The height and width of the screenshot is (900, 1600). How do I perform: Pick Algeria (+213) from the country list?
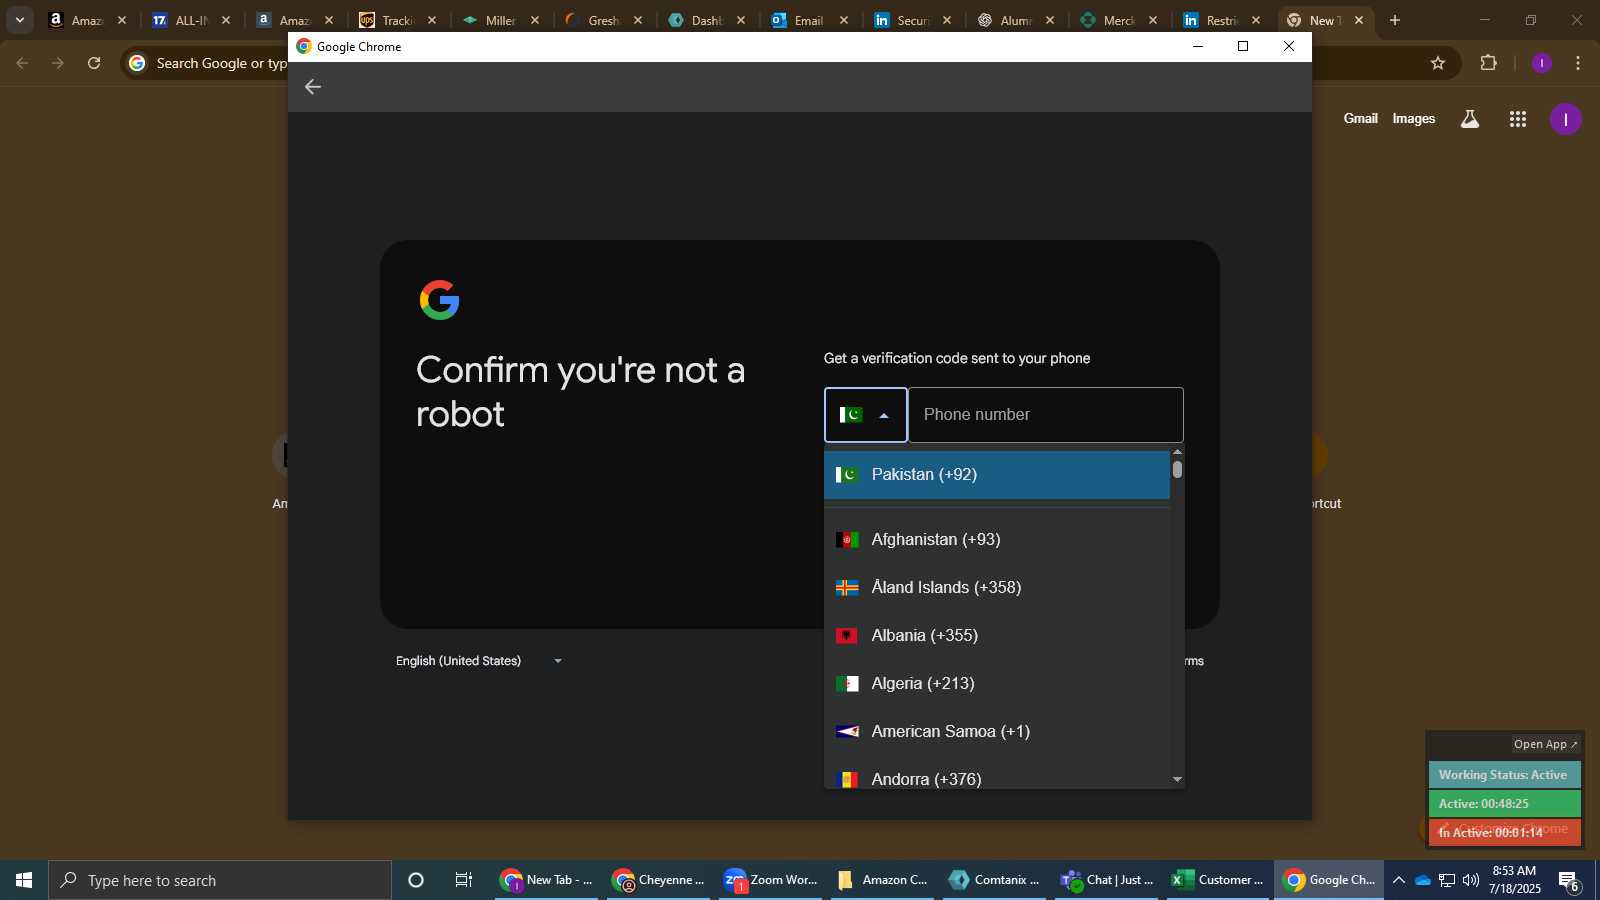point(997,684)
